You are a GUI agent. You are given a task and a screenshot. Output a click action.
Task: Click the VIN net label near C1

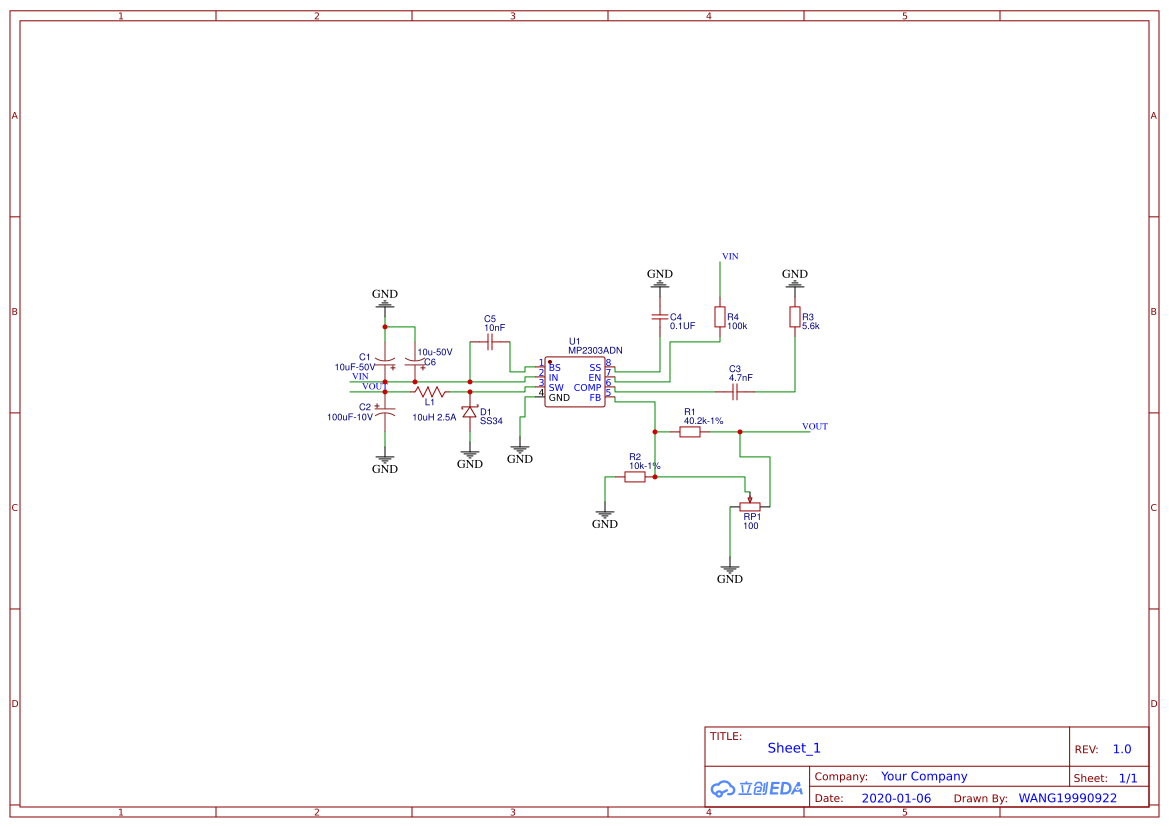click(x=360, y=377)
